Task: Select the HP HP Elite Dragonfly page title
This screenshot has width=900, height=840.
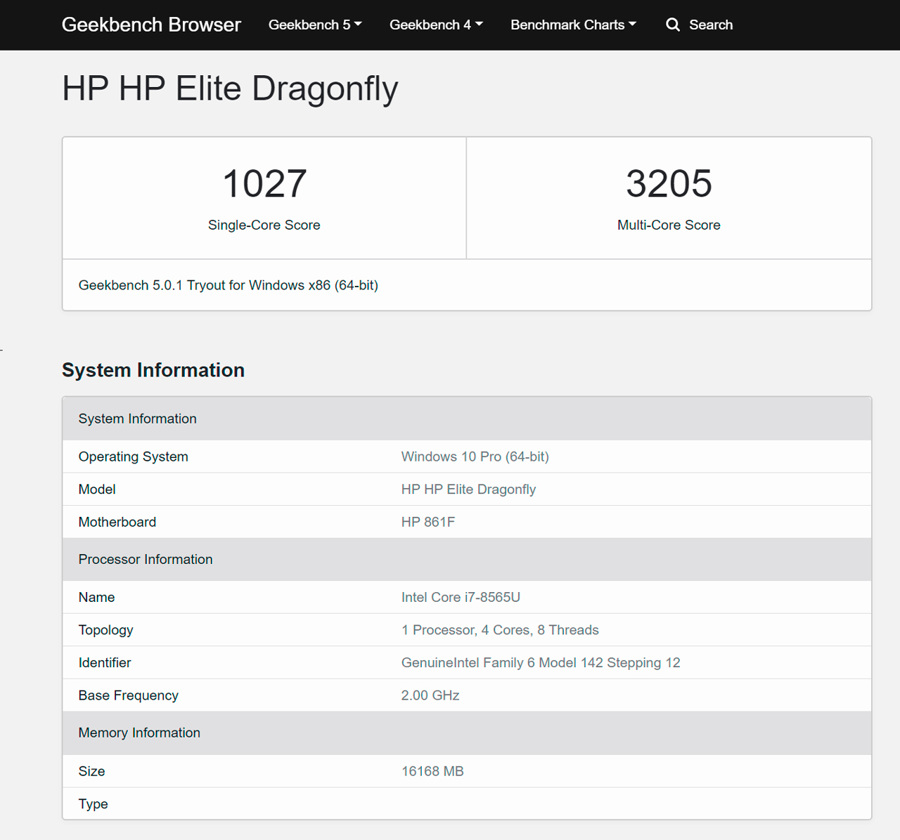Action: pos(230,88)
